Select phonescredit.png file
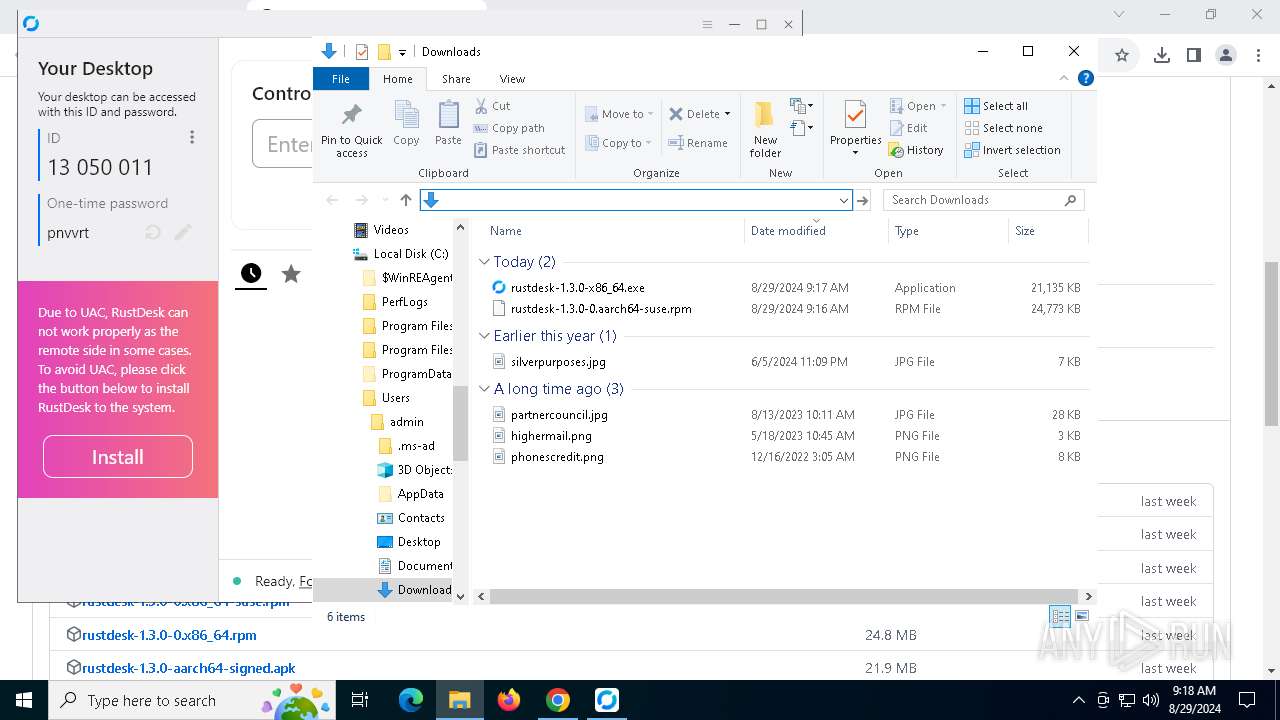Image resolution: width=1280 pixels, height=720 pixels. 557,457
